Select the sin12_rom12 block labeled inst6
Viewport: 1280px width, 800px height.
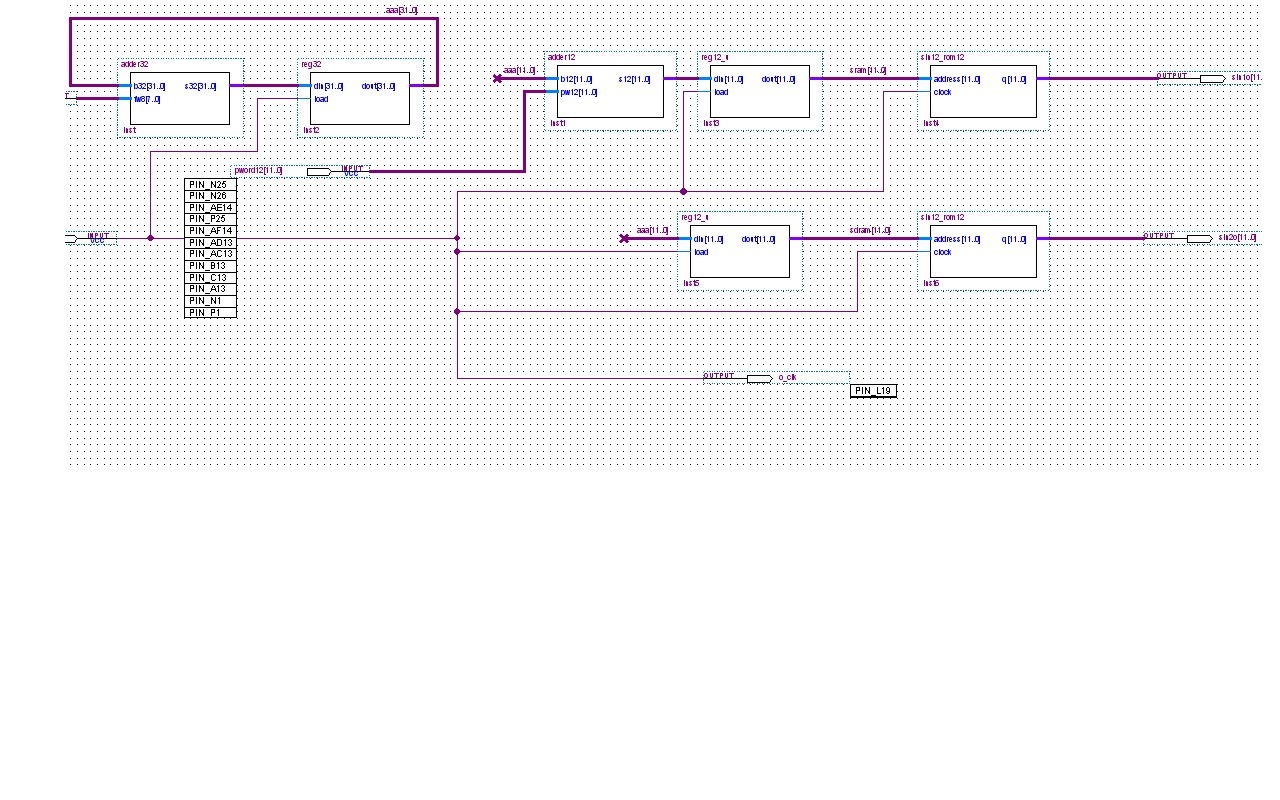tap(983, 251)
